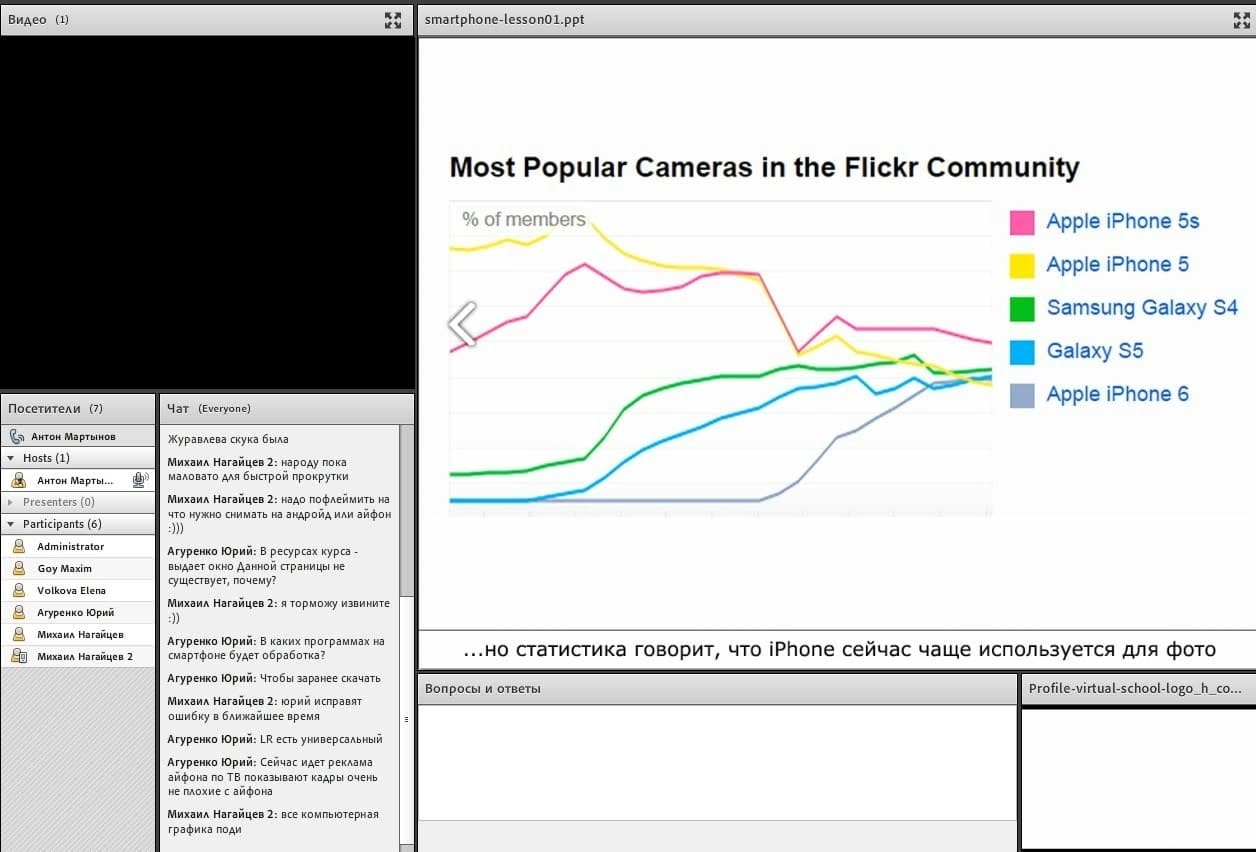The height and width of the screenshot is (852, 1256).
Task: Select the Посетители (7) pod title
Action: pos(55,408)
